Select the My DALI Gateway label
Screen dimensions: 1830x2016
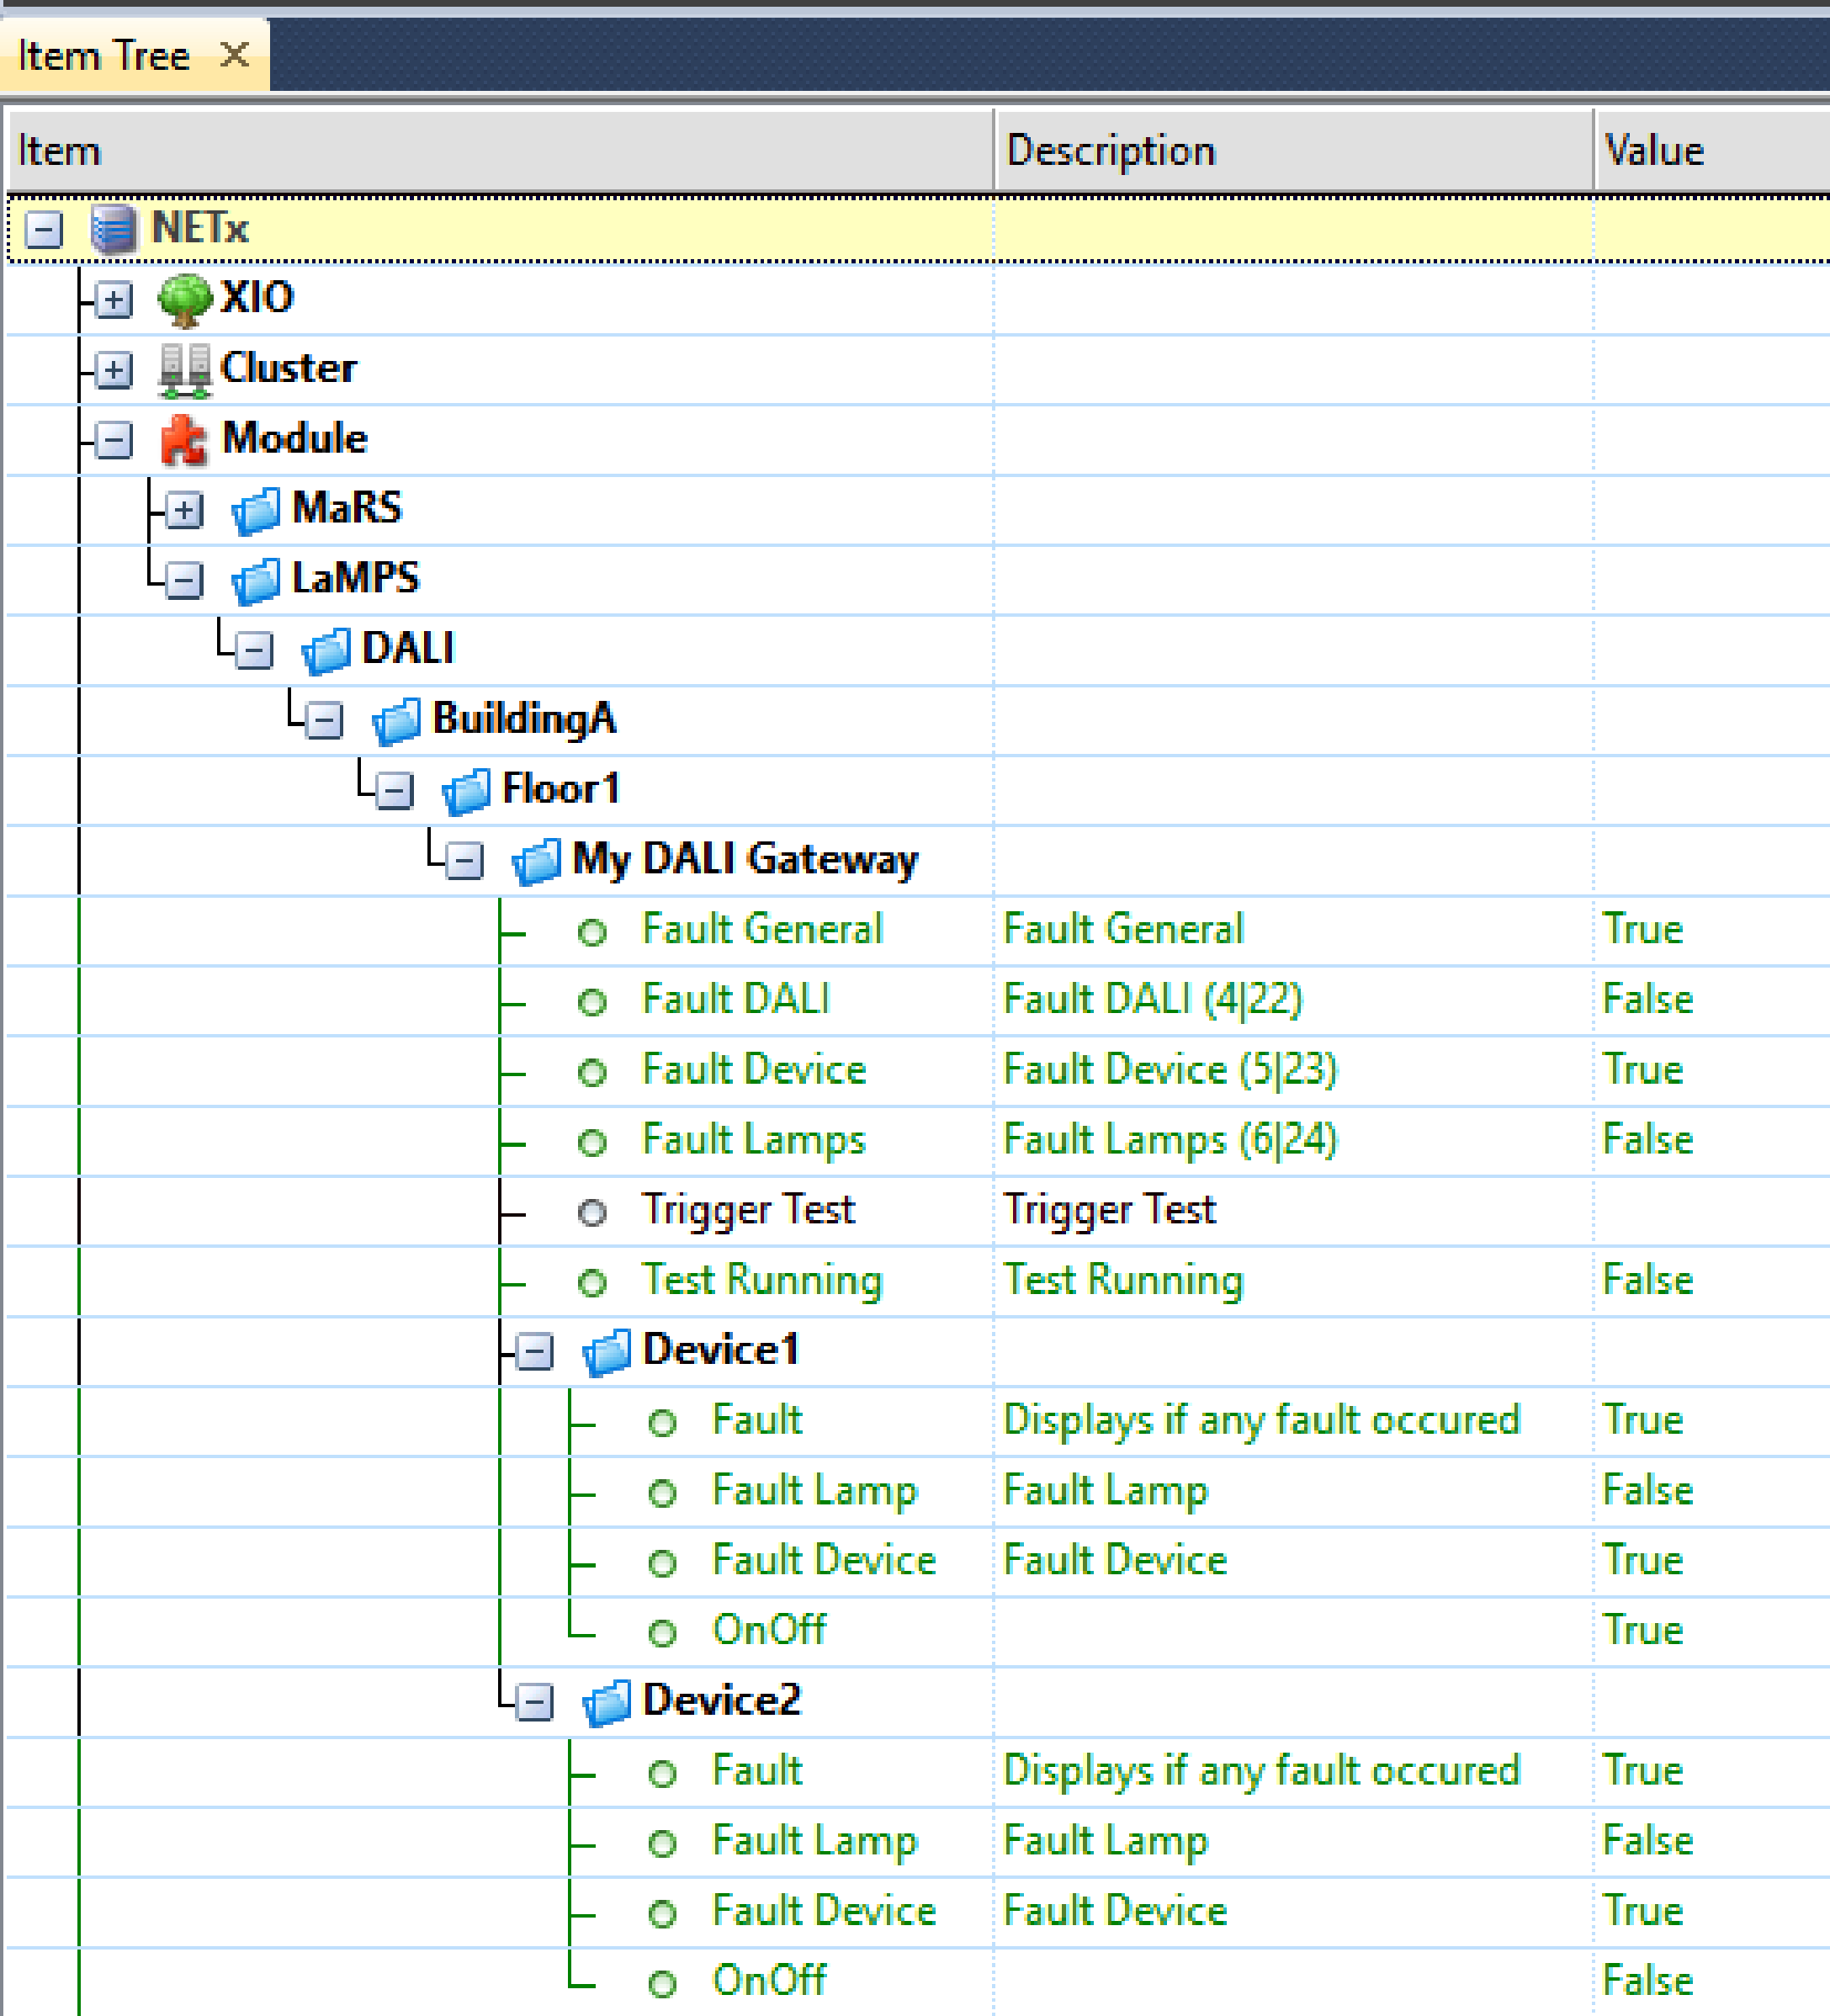pyautogui.click(x=745, y=860)
